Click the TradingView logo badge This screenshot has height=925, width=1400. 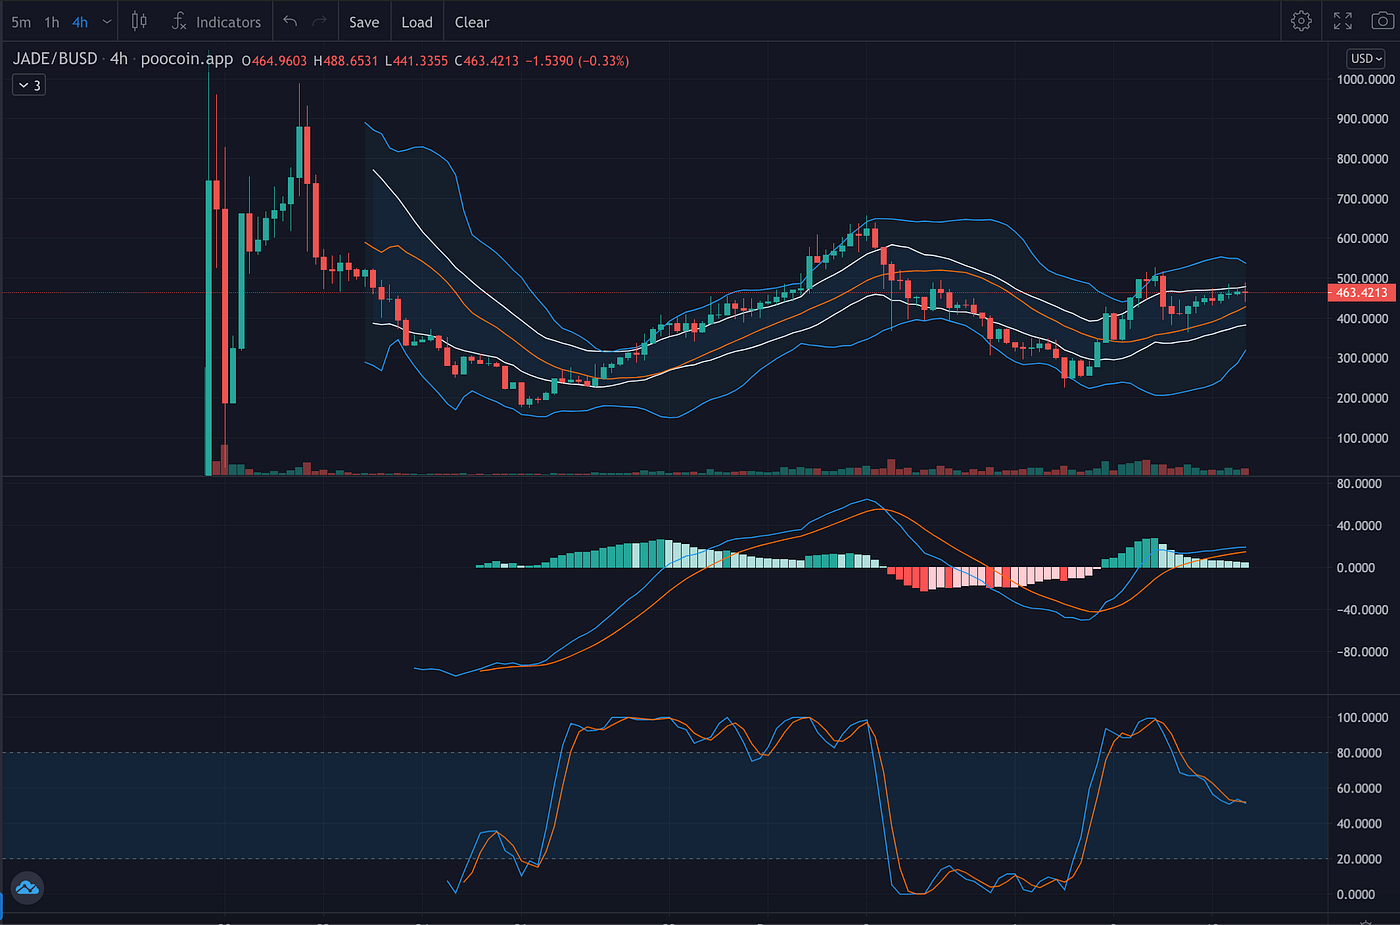click(x=27, y=887)
